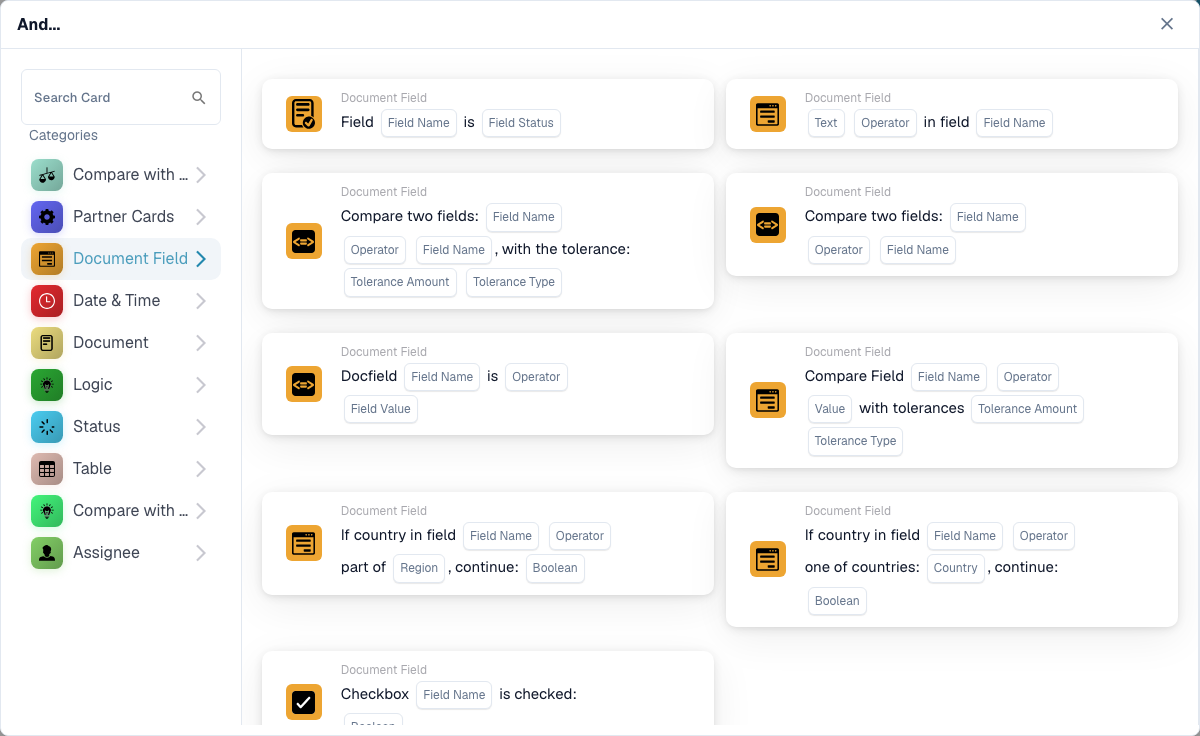Image resolution: width=1200 pixels, height=736 pixels.
Task: Click the Logic lightbulb icon
Action: (47, 385)
